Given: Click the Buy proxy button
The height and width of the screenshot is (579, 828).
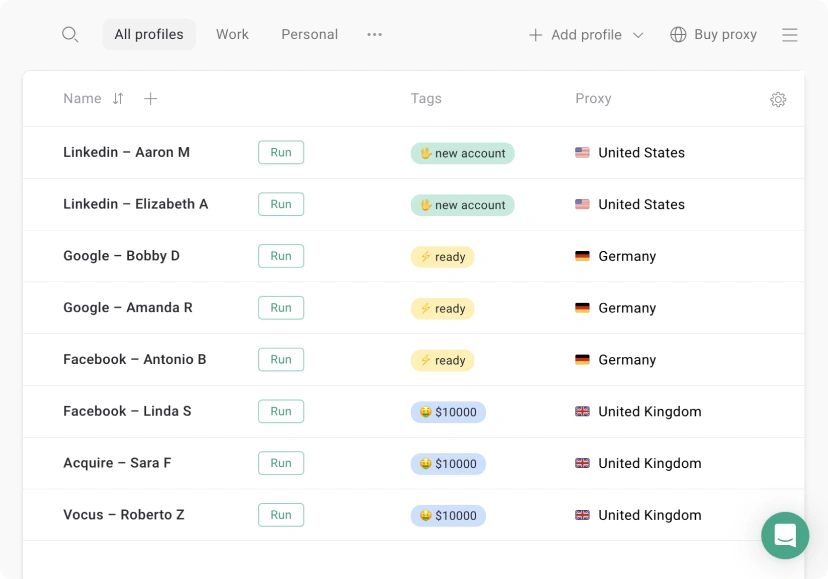Looking at the screenshot, I should point(713,35).
